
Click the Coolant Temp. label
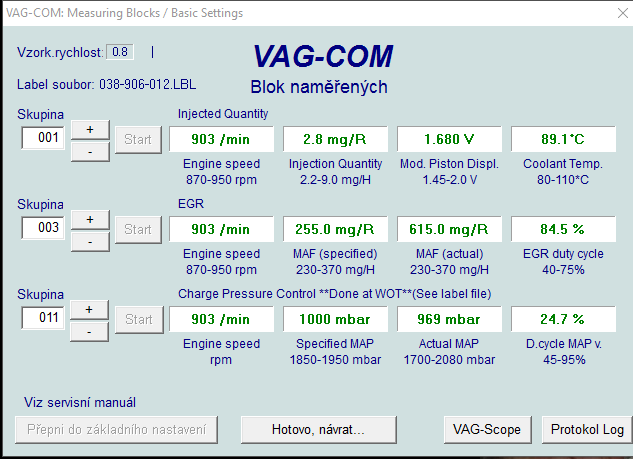point(563,164)
